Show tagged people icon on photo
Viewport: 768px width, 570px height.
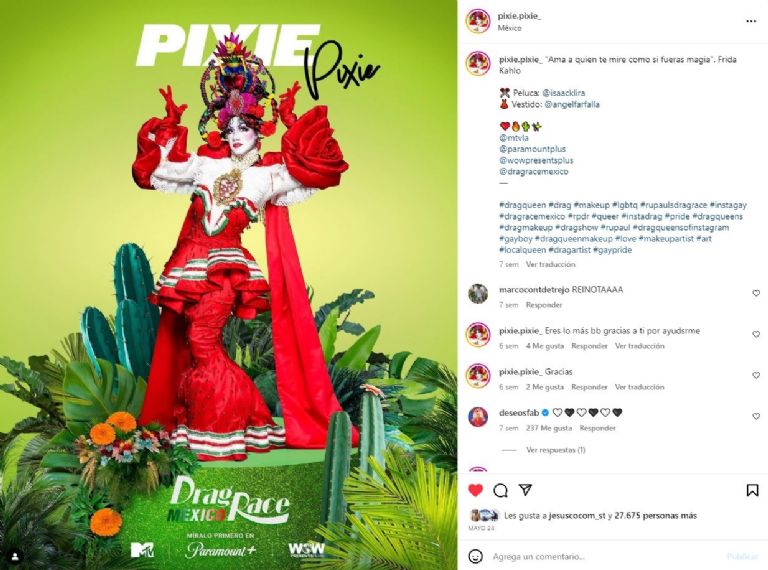click(15, 556)
